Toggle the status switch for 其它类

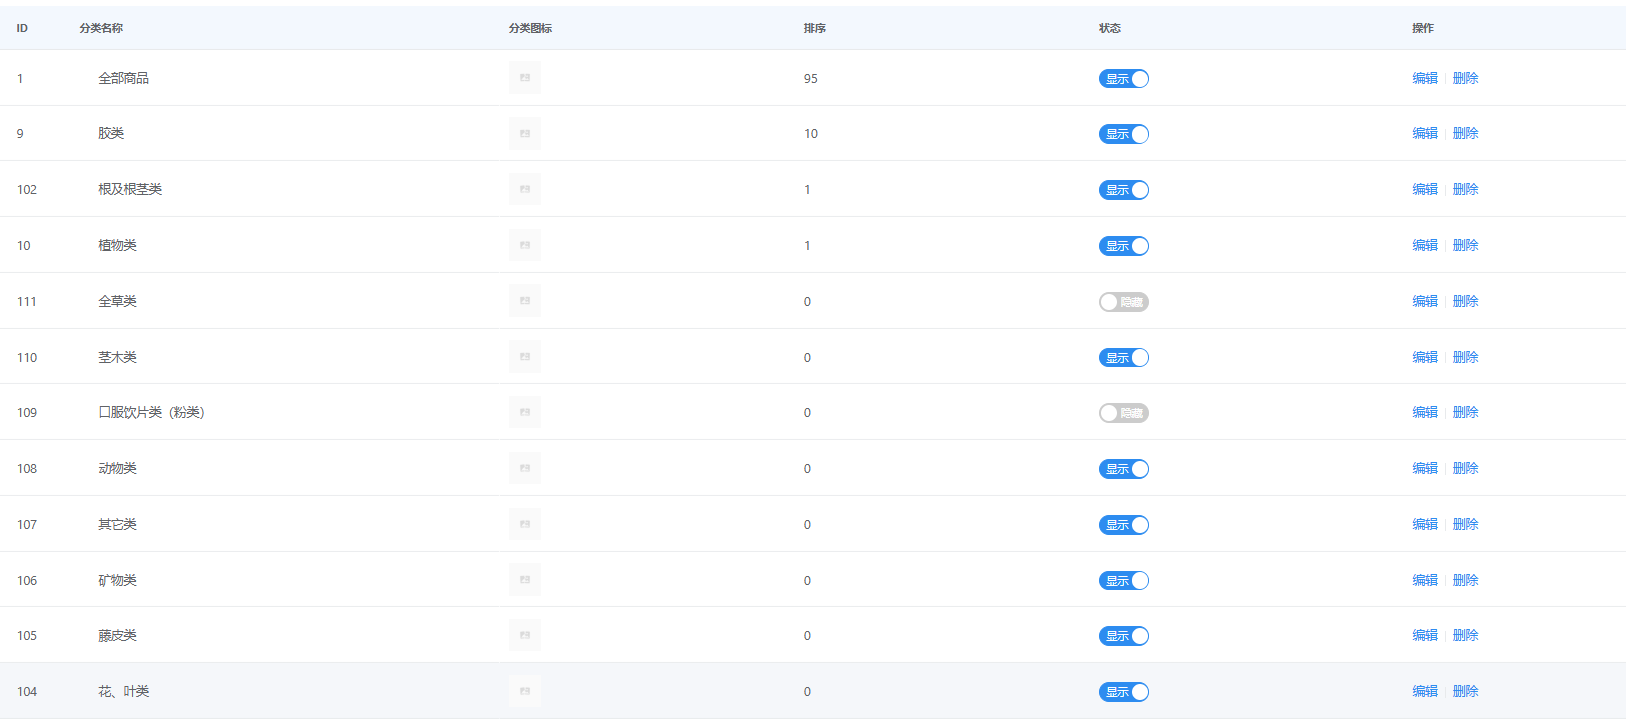coord(1124,525)
